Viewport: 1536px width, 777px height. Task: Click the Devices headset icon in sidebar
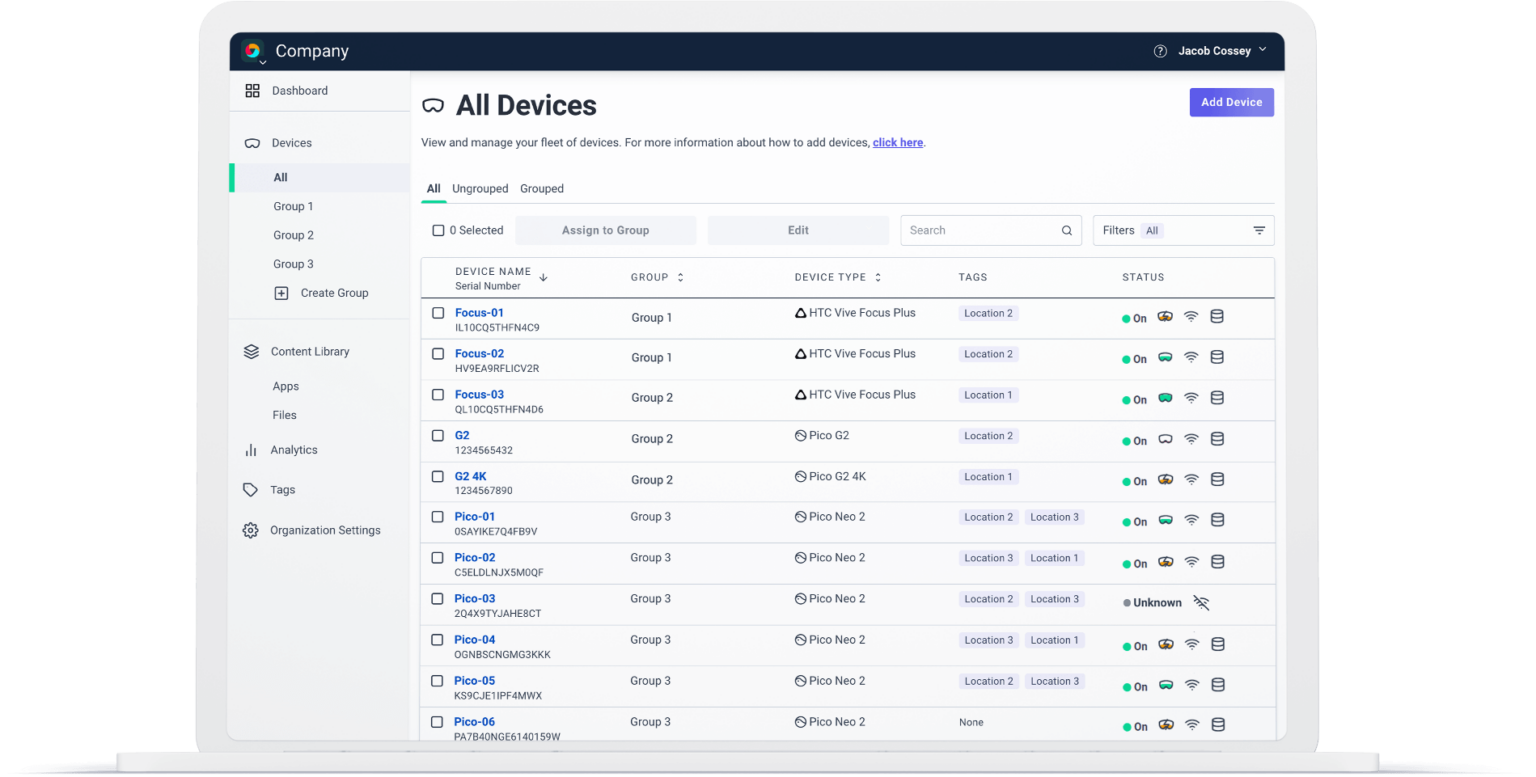point(253,141)
